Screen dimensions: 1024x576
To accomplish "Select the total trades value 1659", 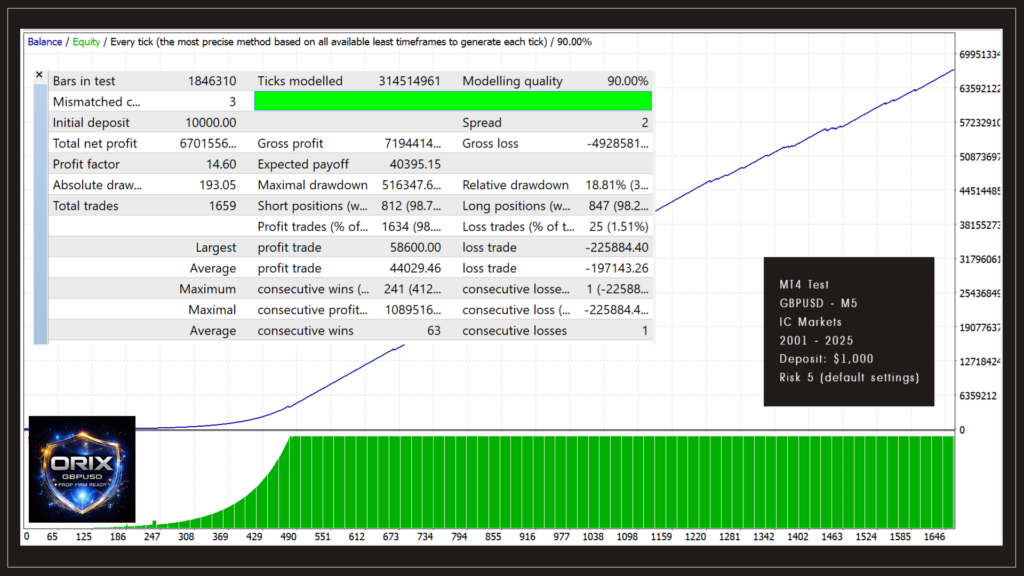I will click(x=223, y=206).
